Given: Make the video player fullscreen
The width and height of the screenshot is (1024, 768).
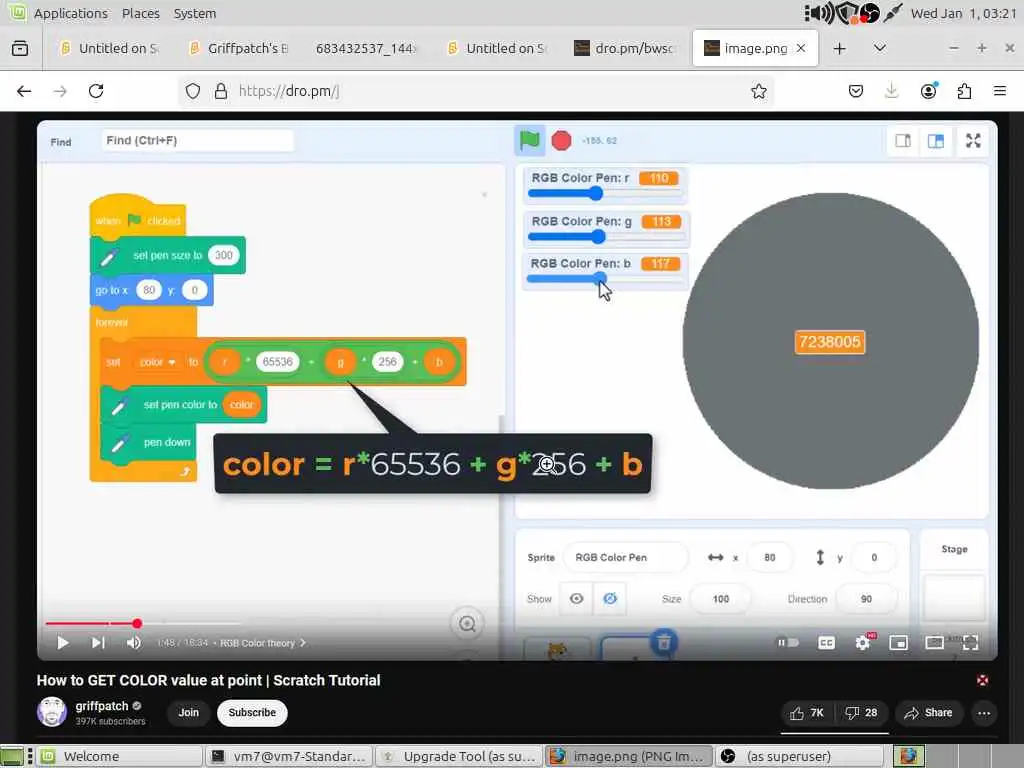Looking at the screenshot, I should tap(970, 643).
